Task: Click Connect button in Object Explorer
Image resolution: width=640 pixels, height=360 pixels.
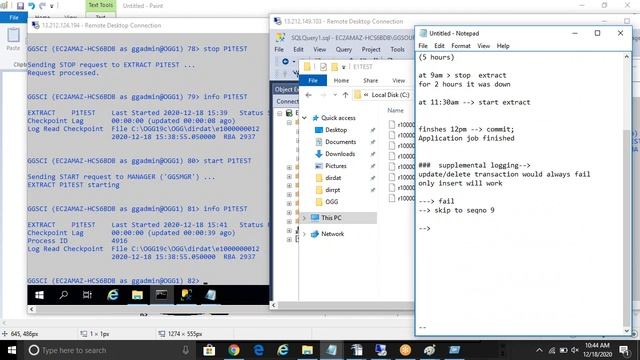Action: (287, 101)
